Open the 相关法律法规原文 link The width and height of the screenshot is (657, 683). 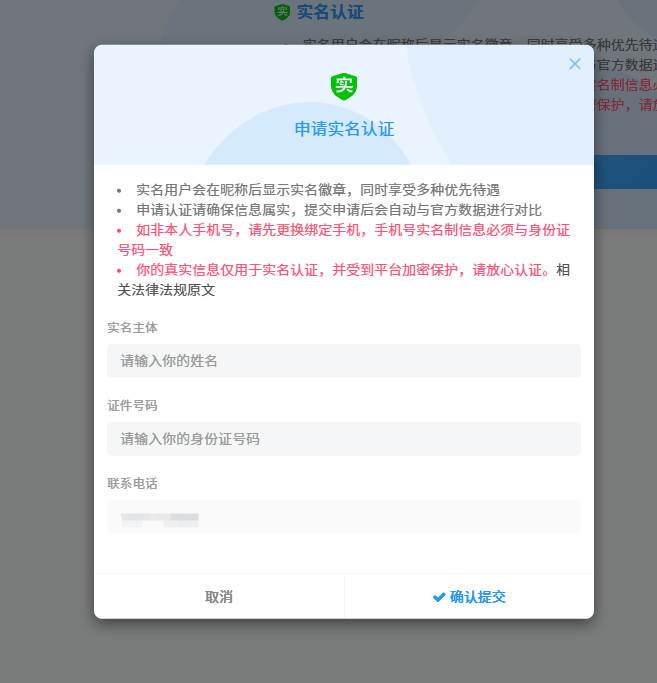pyautogui.click(x=166, y=290)
